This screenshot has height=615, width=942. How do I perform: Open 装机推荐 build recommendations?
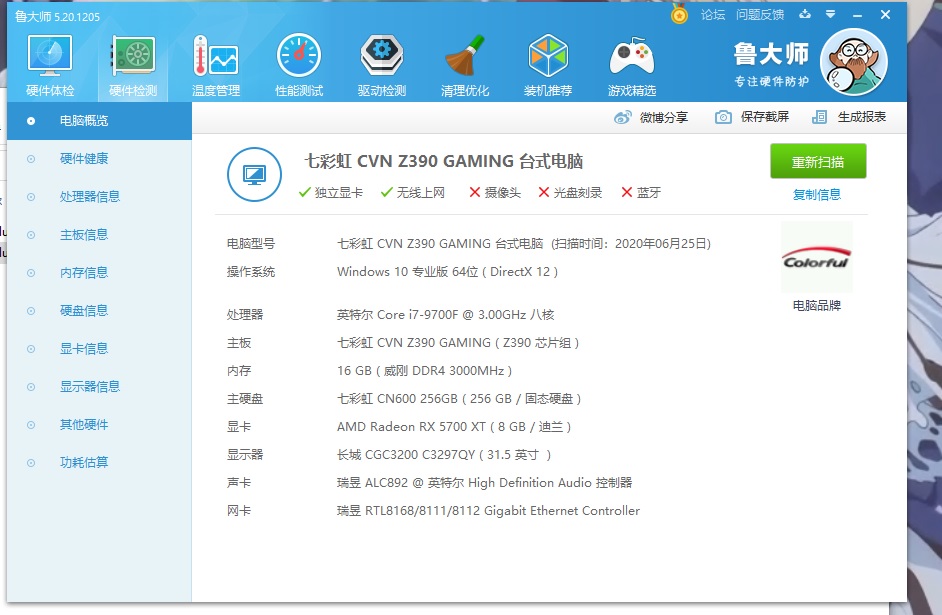(547, 65)
